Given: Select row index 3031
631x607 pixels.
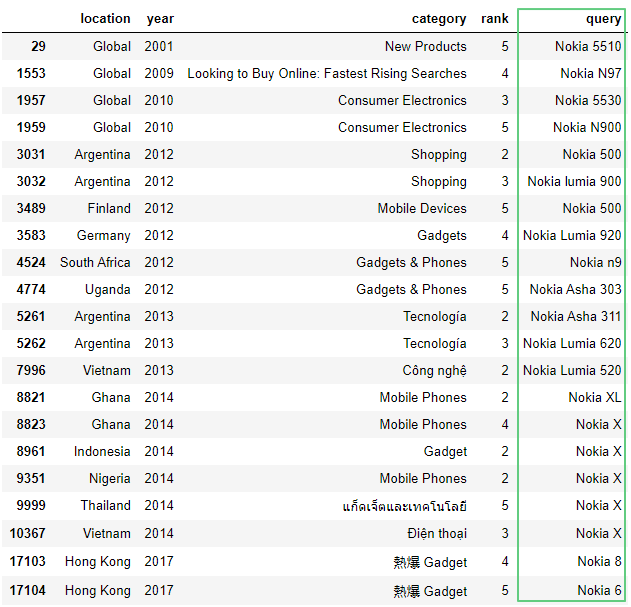Looking at the screenshot, I should 31,154.
